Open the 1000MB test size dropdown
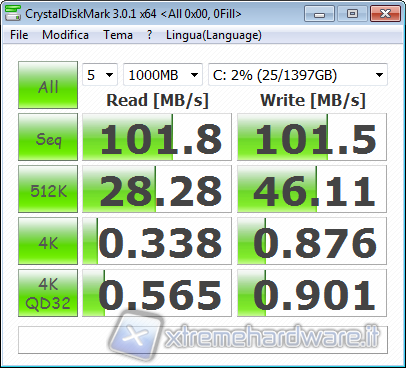This screenshot has width=406, height=368. click(x=163, y=75)
